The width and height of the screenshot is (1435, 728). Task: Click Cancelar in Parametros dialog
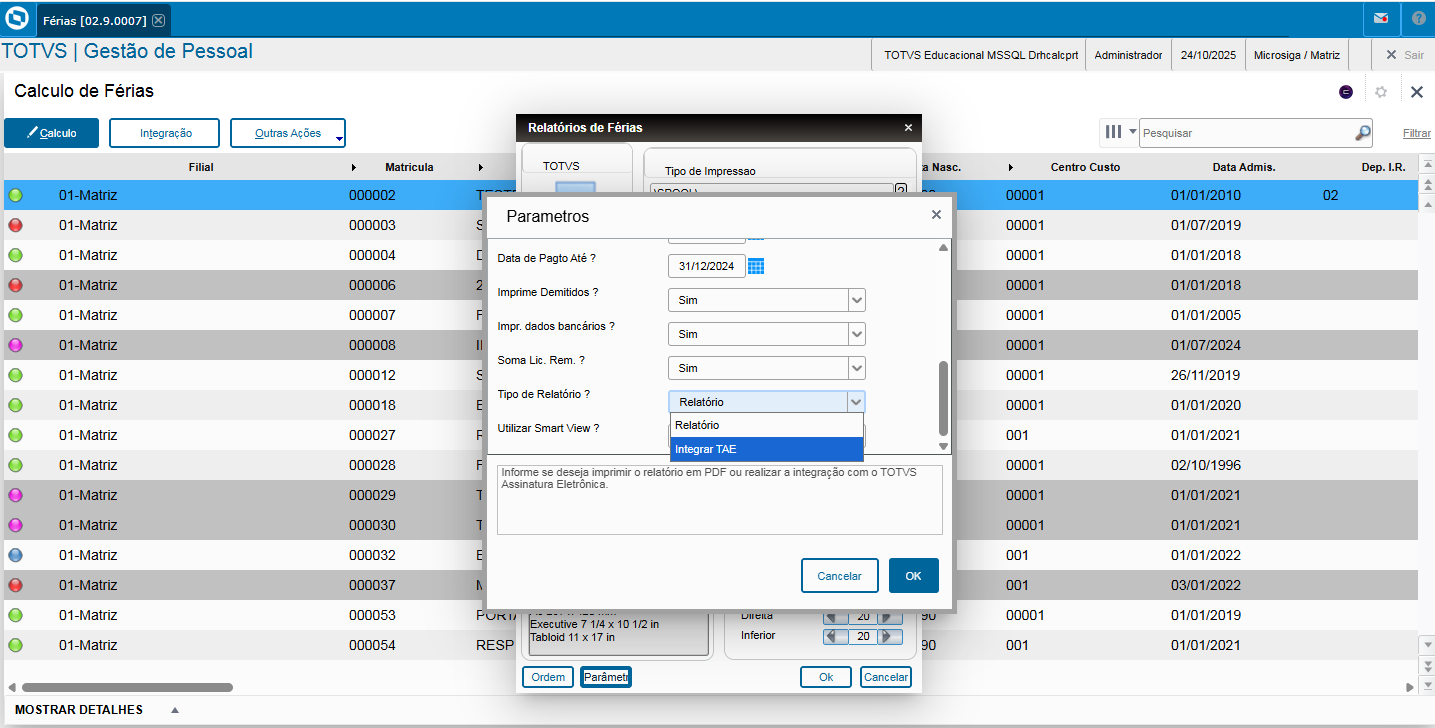[839, 576]
